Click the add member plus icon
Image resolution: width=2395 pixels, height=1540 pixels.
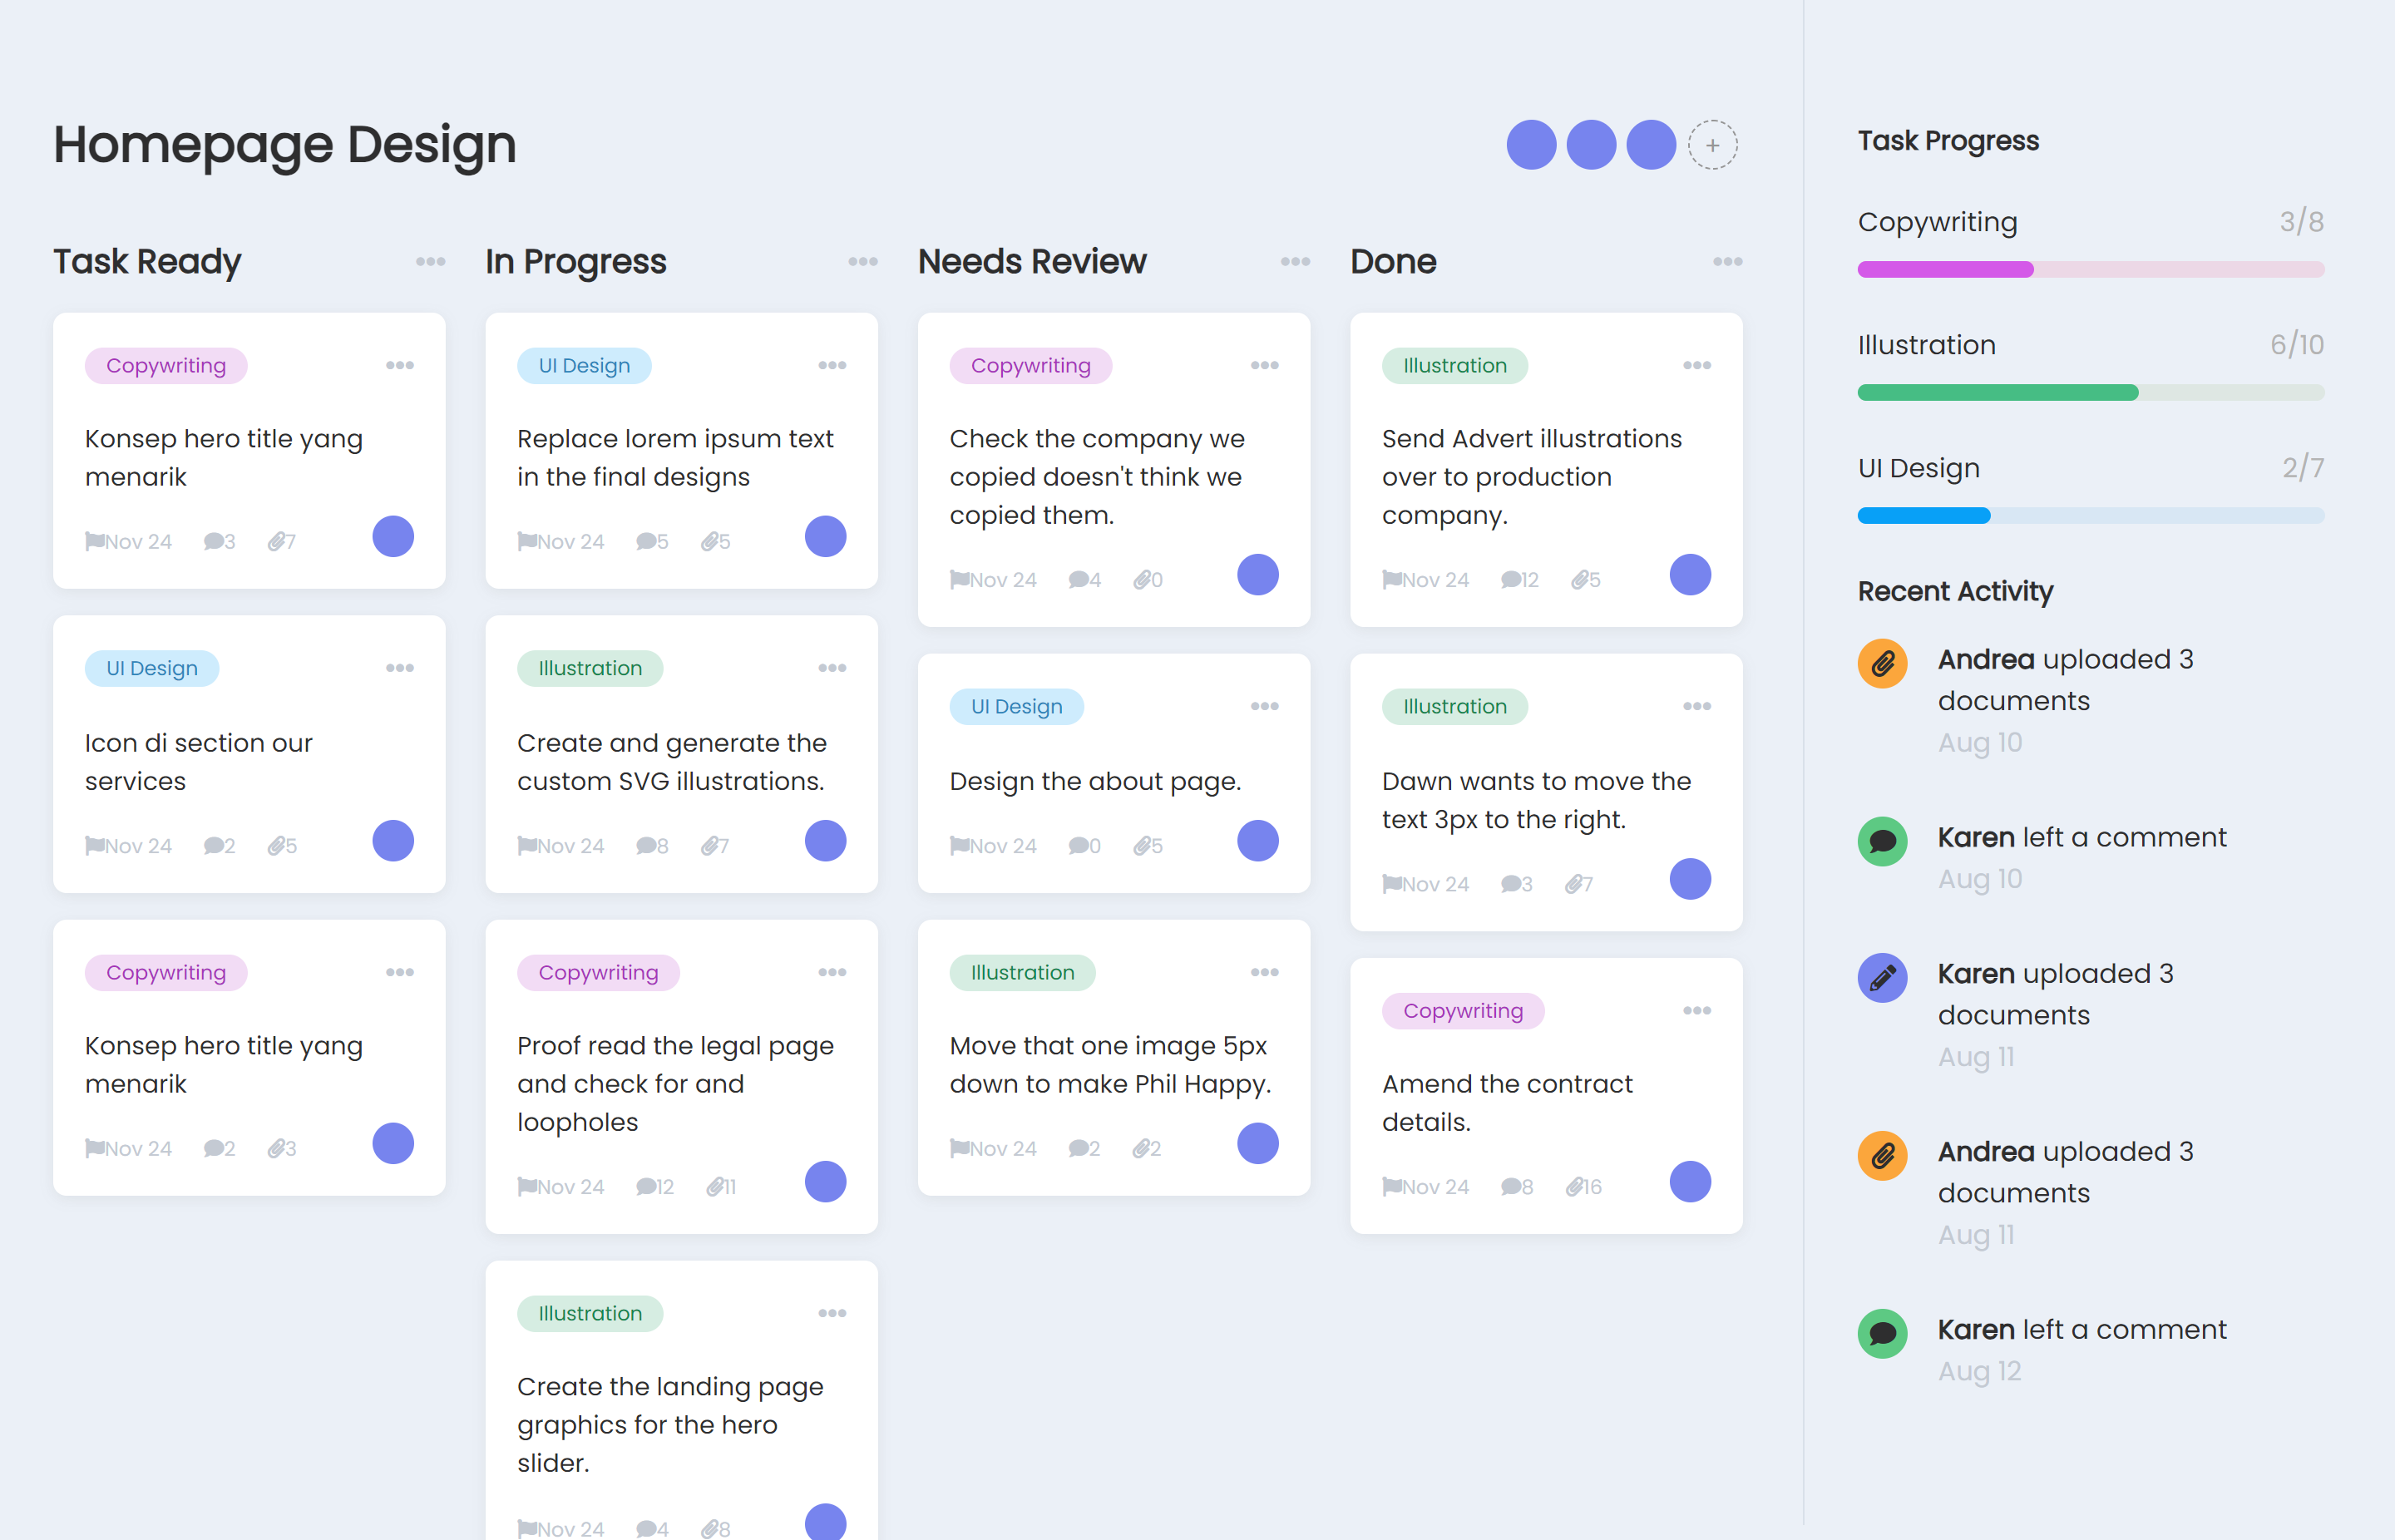pyautogui.click(x=1712, y=146)
